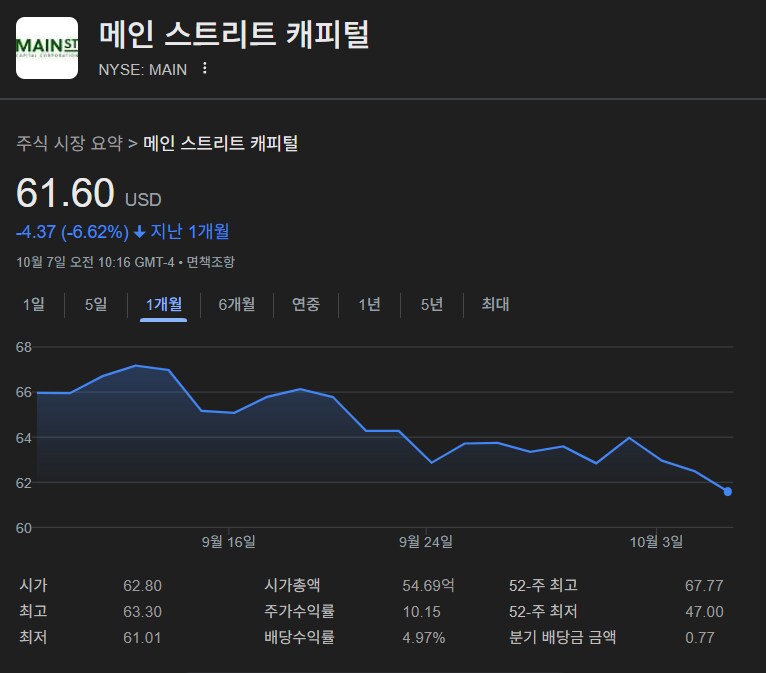Click the chart at 10월 3일 label
Screen dimensions: 766x673
coord(656,542)
